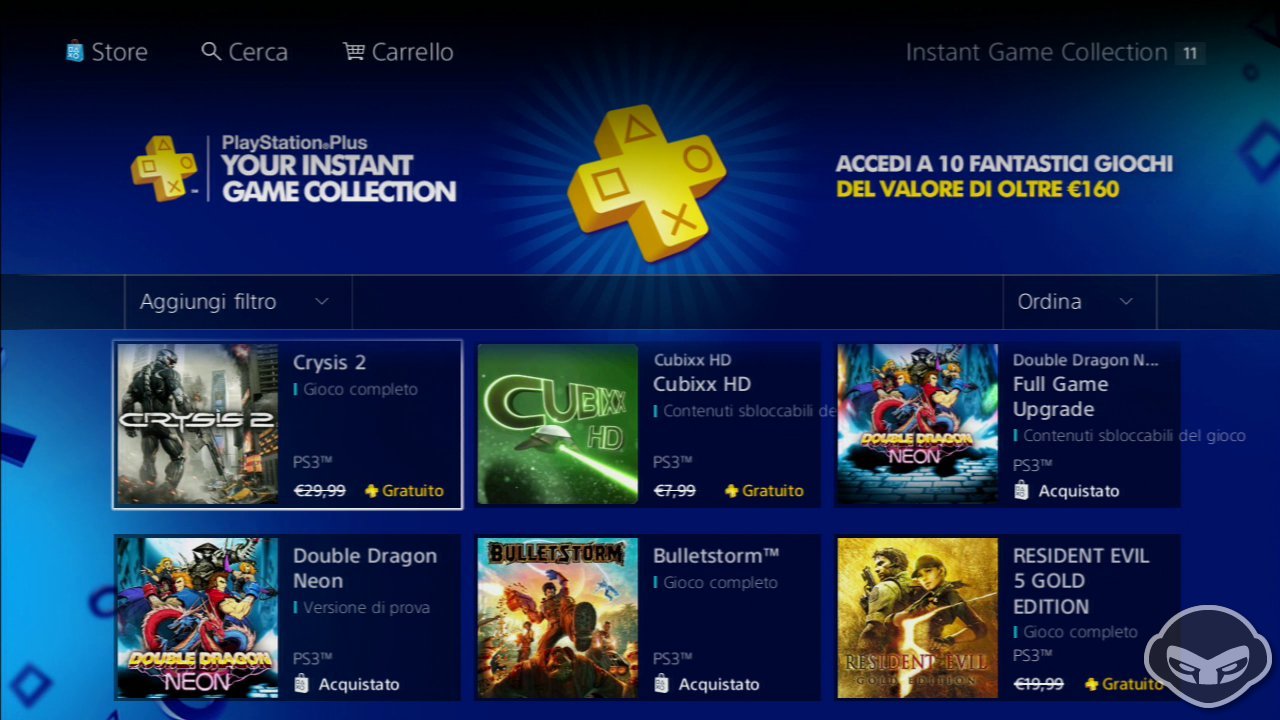Select the Cerca menu label
1280x720 pixels.
258,52
